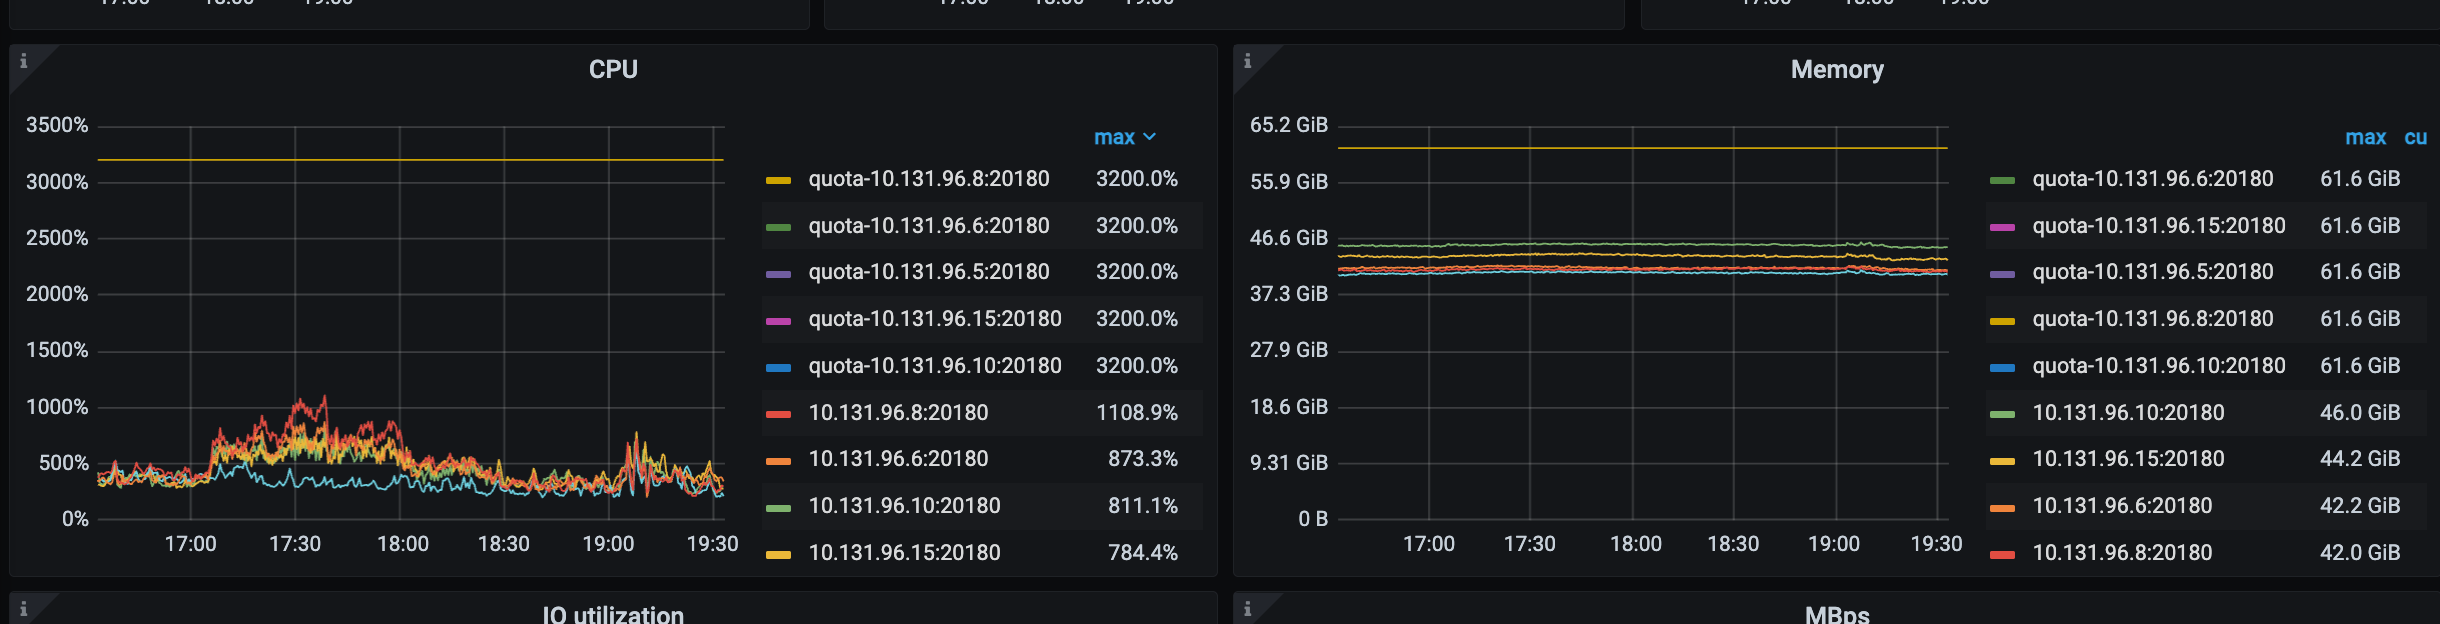
Task: Click red swatch of 10.131.96.8:20180 in CPU legend
Action: point(778,413)
